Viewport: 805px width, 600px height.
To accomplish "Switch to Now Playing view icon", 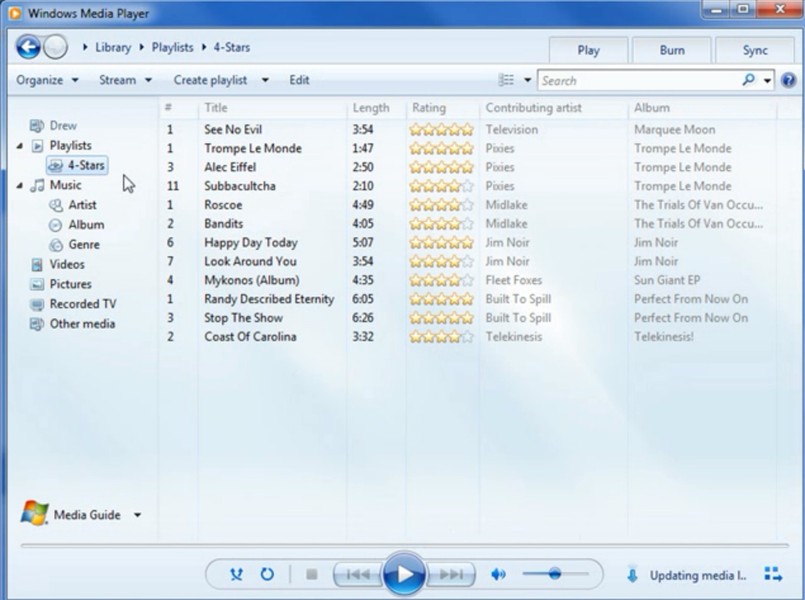I will (x=773, y=574).
